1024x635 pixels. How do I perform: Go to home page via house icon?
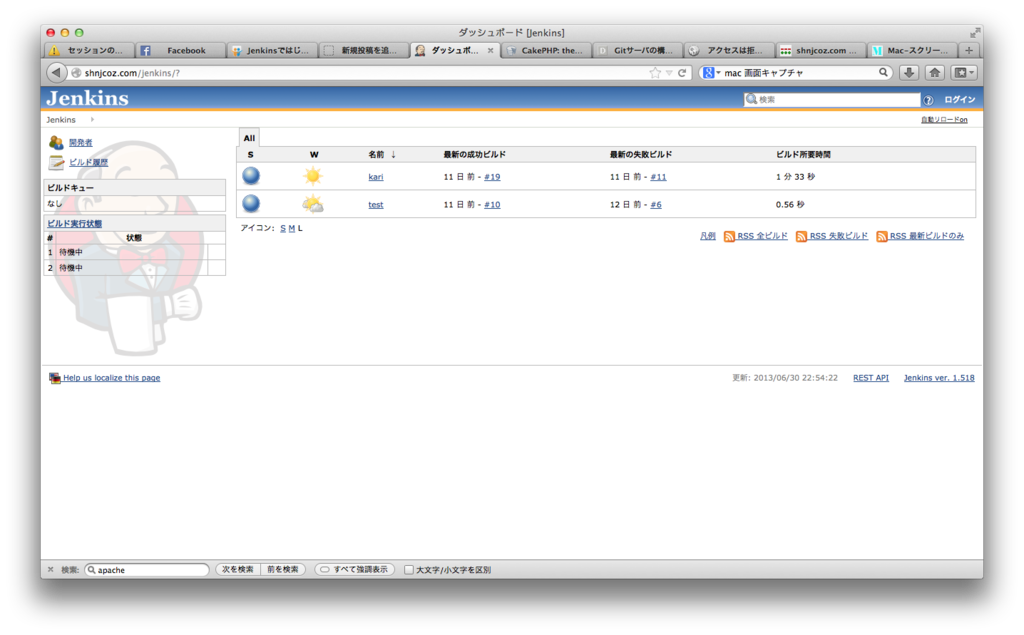click(x=935, y=73)
